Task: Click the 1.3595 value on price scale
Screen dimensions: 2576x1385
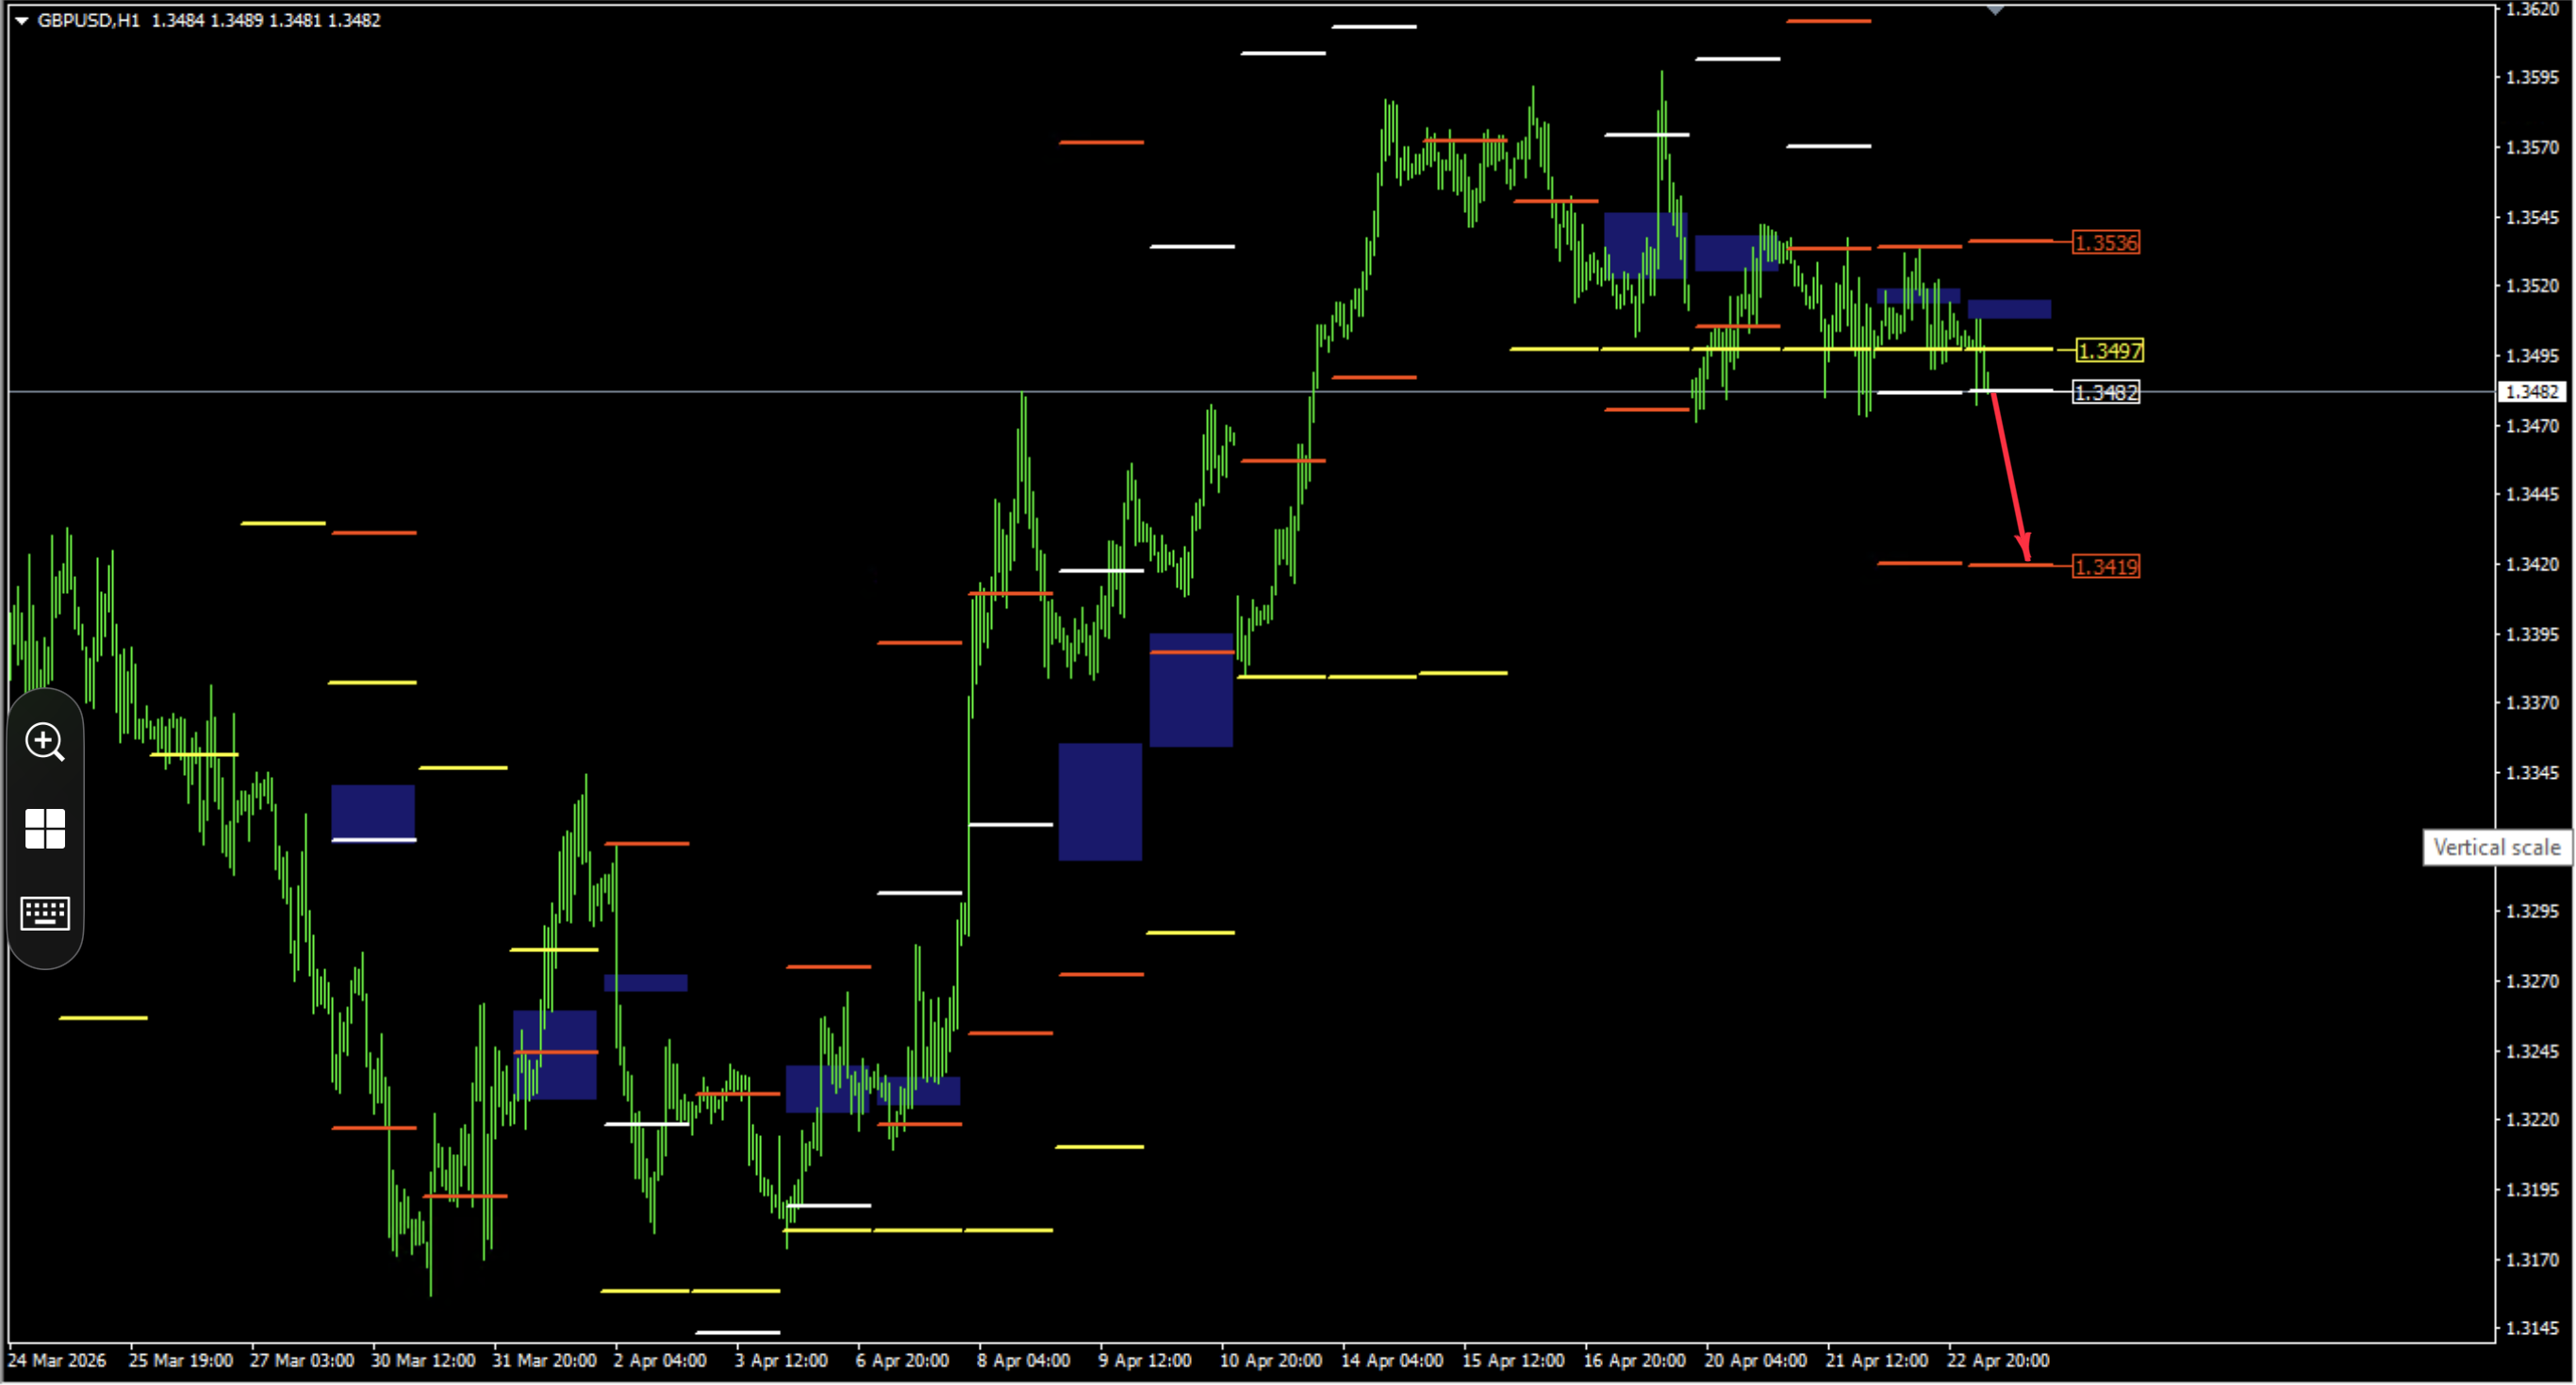Action: 2532,78
